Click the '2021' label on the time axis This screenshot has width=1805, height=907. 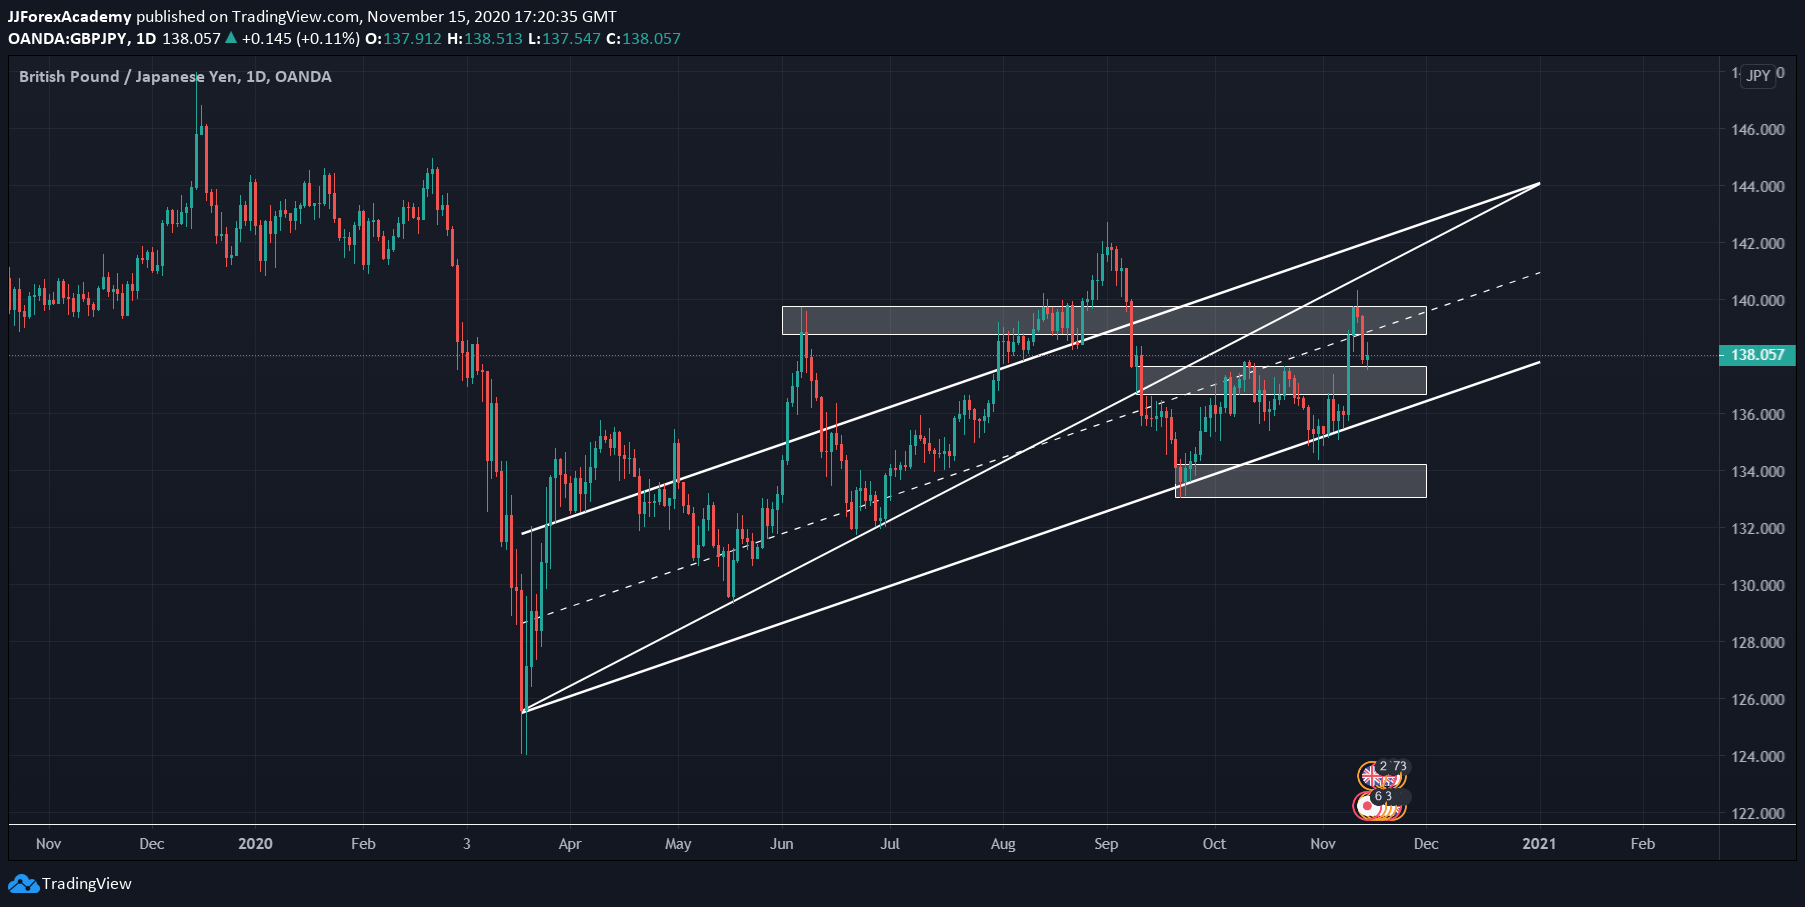coord(1539,844)
